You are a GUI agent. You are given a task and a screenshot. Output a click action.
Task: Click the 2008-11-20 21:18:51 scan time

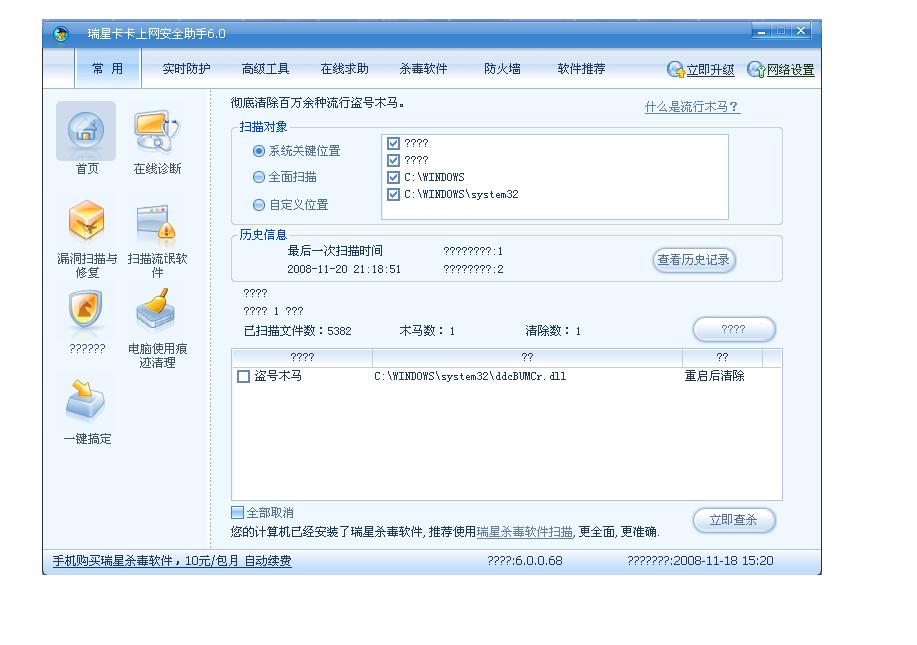pyautogui.click(x=344, y=270)
